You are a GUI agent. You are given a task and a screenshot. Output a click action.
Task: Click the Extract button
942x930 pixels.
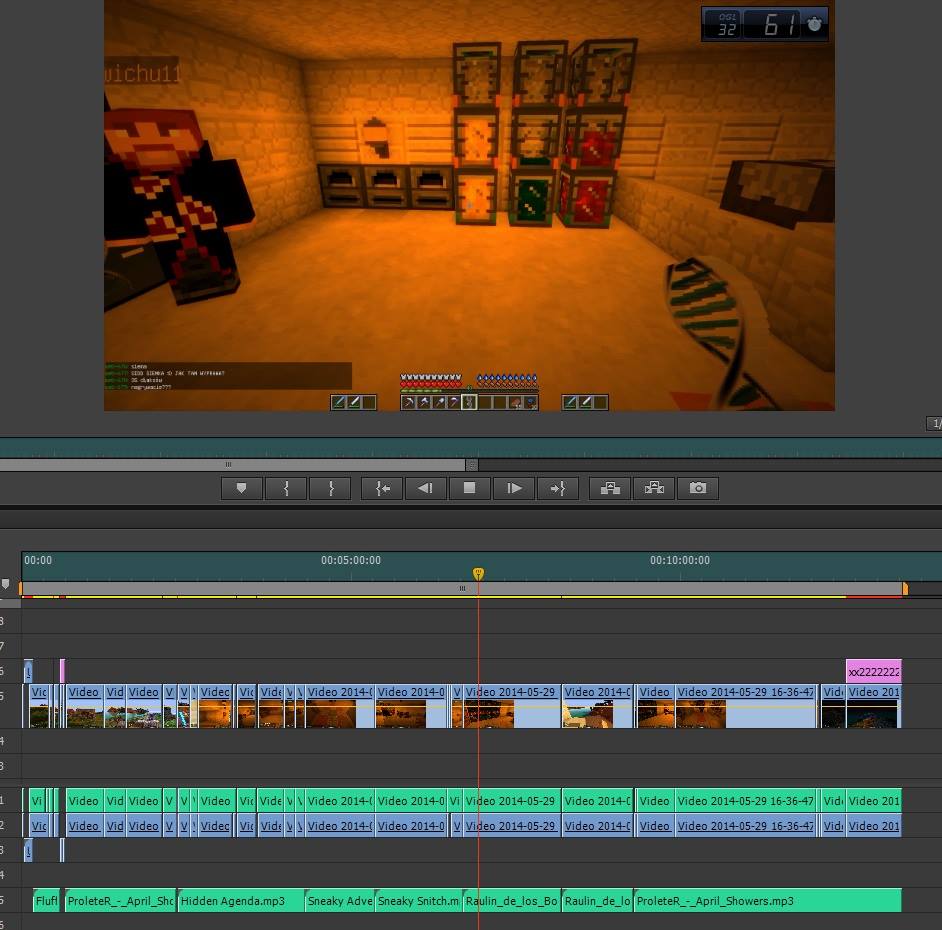654,488
